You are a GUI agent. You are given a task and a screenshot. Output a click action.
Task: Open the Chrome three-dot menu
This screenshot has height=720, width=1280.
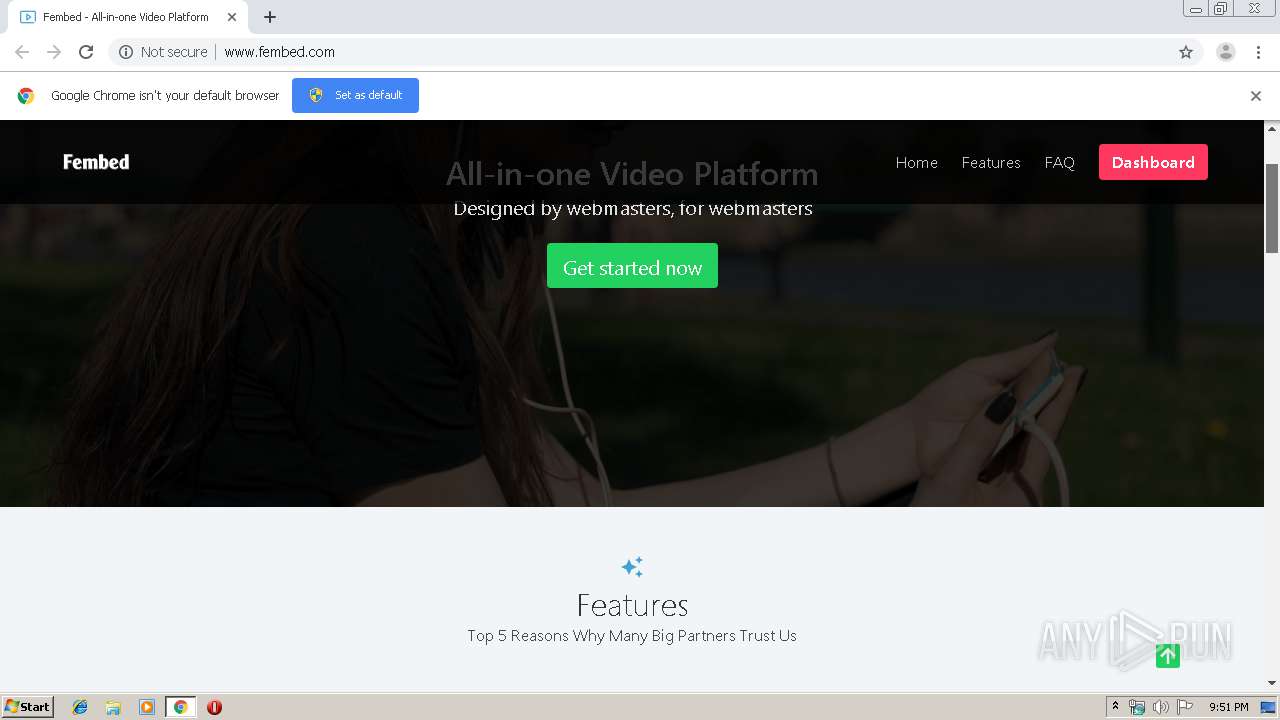(x=1258, y=52)
